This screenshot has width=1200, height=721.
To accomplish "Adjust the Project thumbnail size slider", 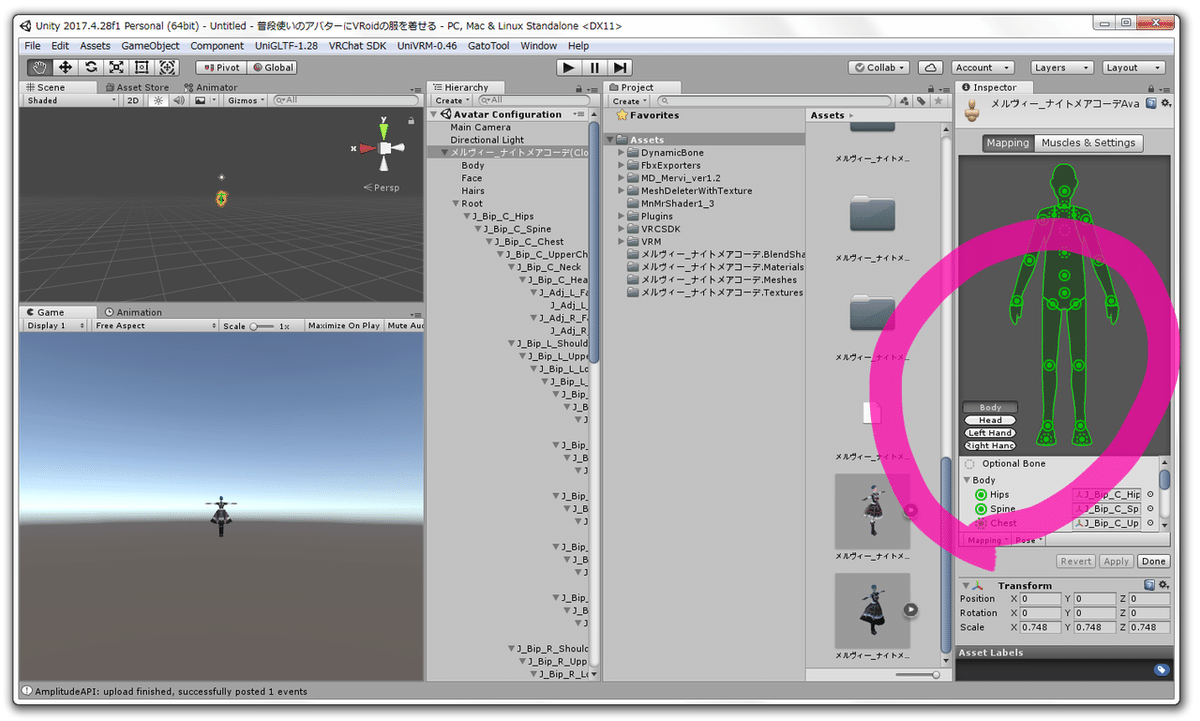I will 919,675.
